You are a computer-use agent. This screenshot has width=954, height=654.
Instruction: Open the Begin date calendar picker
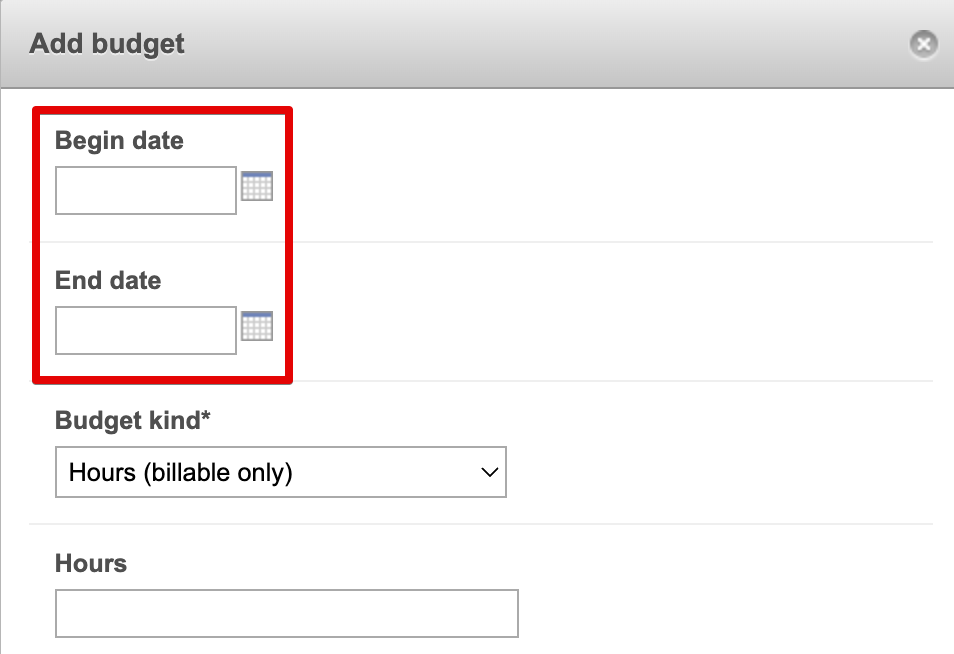[257, 186]
